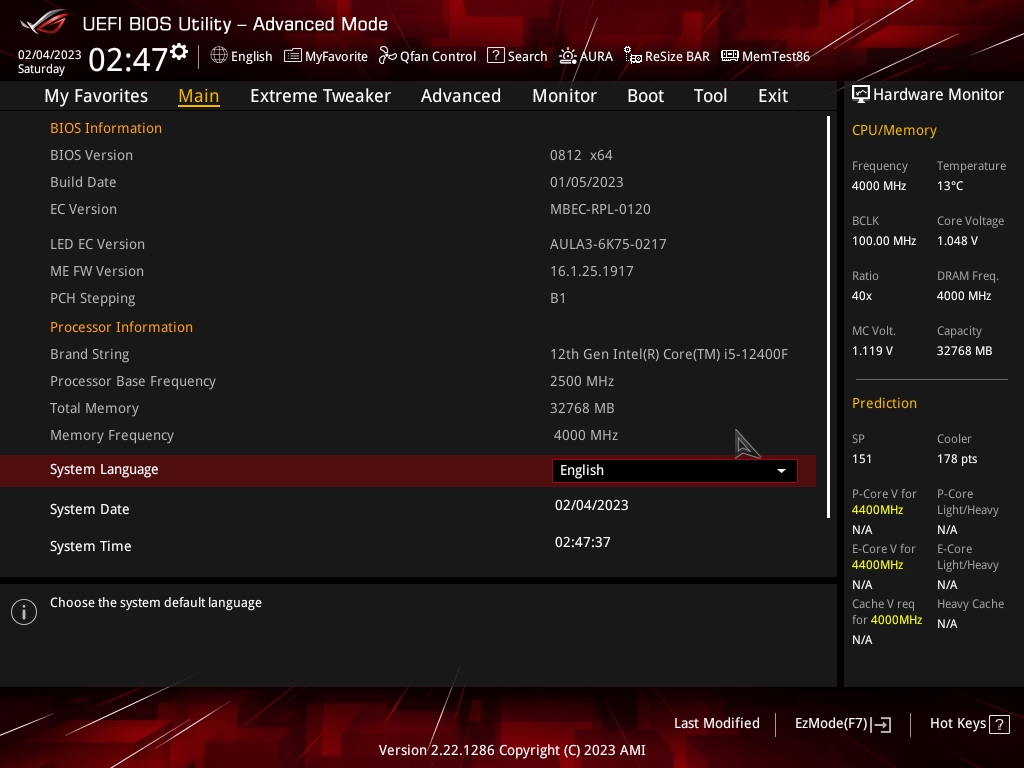Click the vertical scrollbar in Main panel

tap(829, 316)
